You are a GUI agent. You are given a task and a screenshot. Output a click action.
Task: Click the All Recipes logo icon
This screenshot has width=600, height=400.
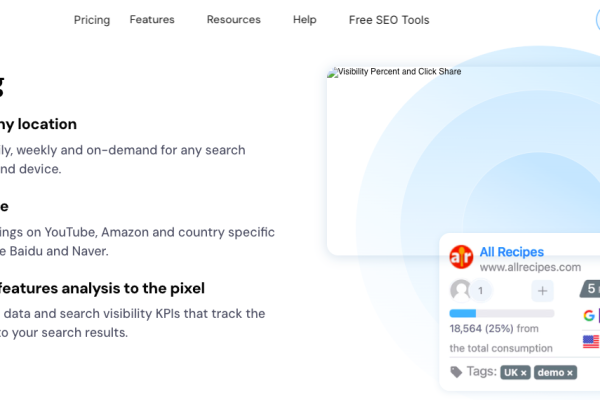pos(461,257)
